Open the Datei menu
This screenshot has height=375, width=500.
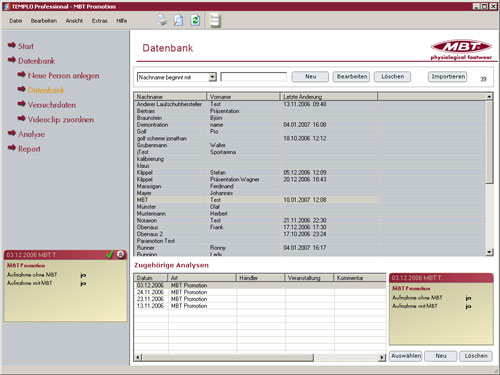click(16, 21)
